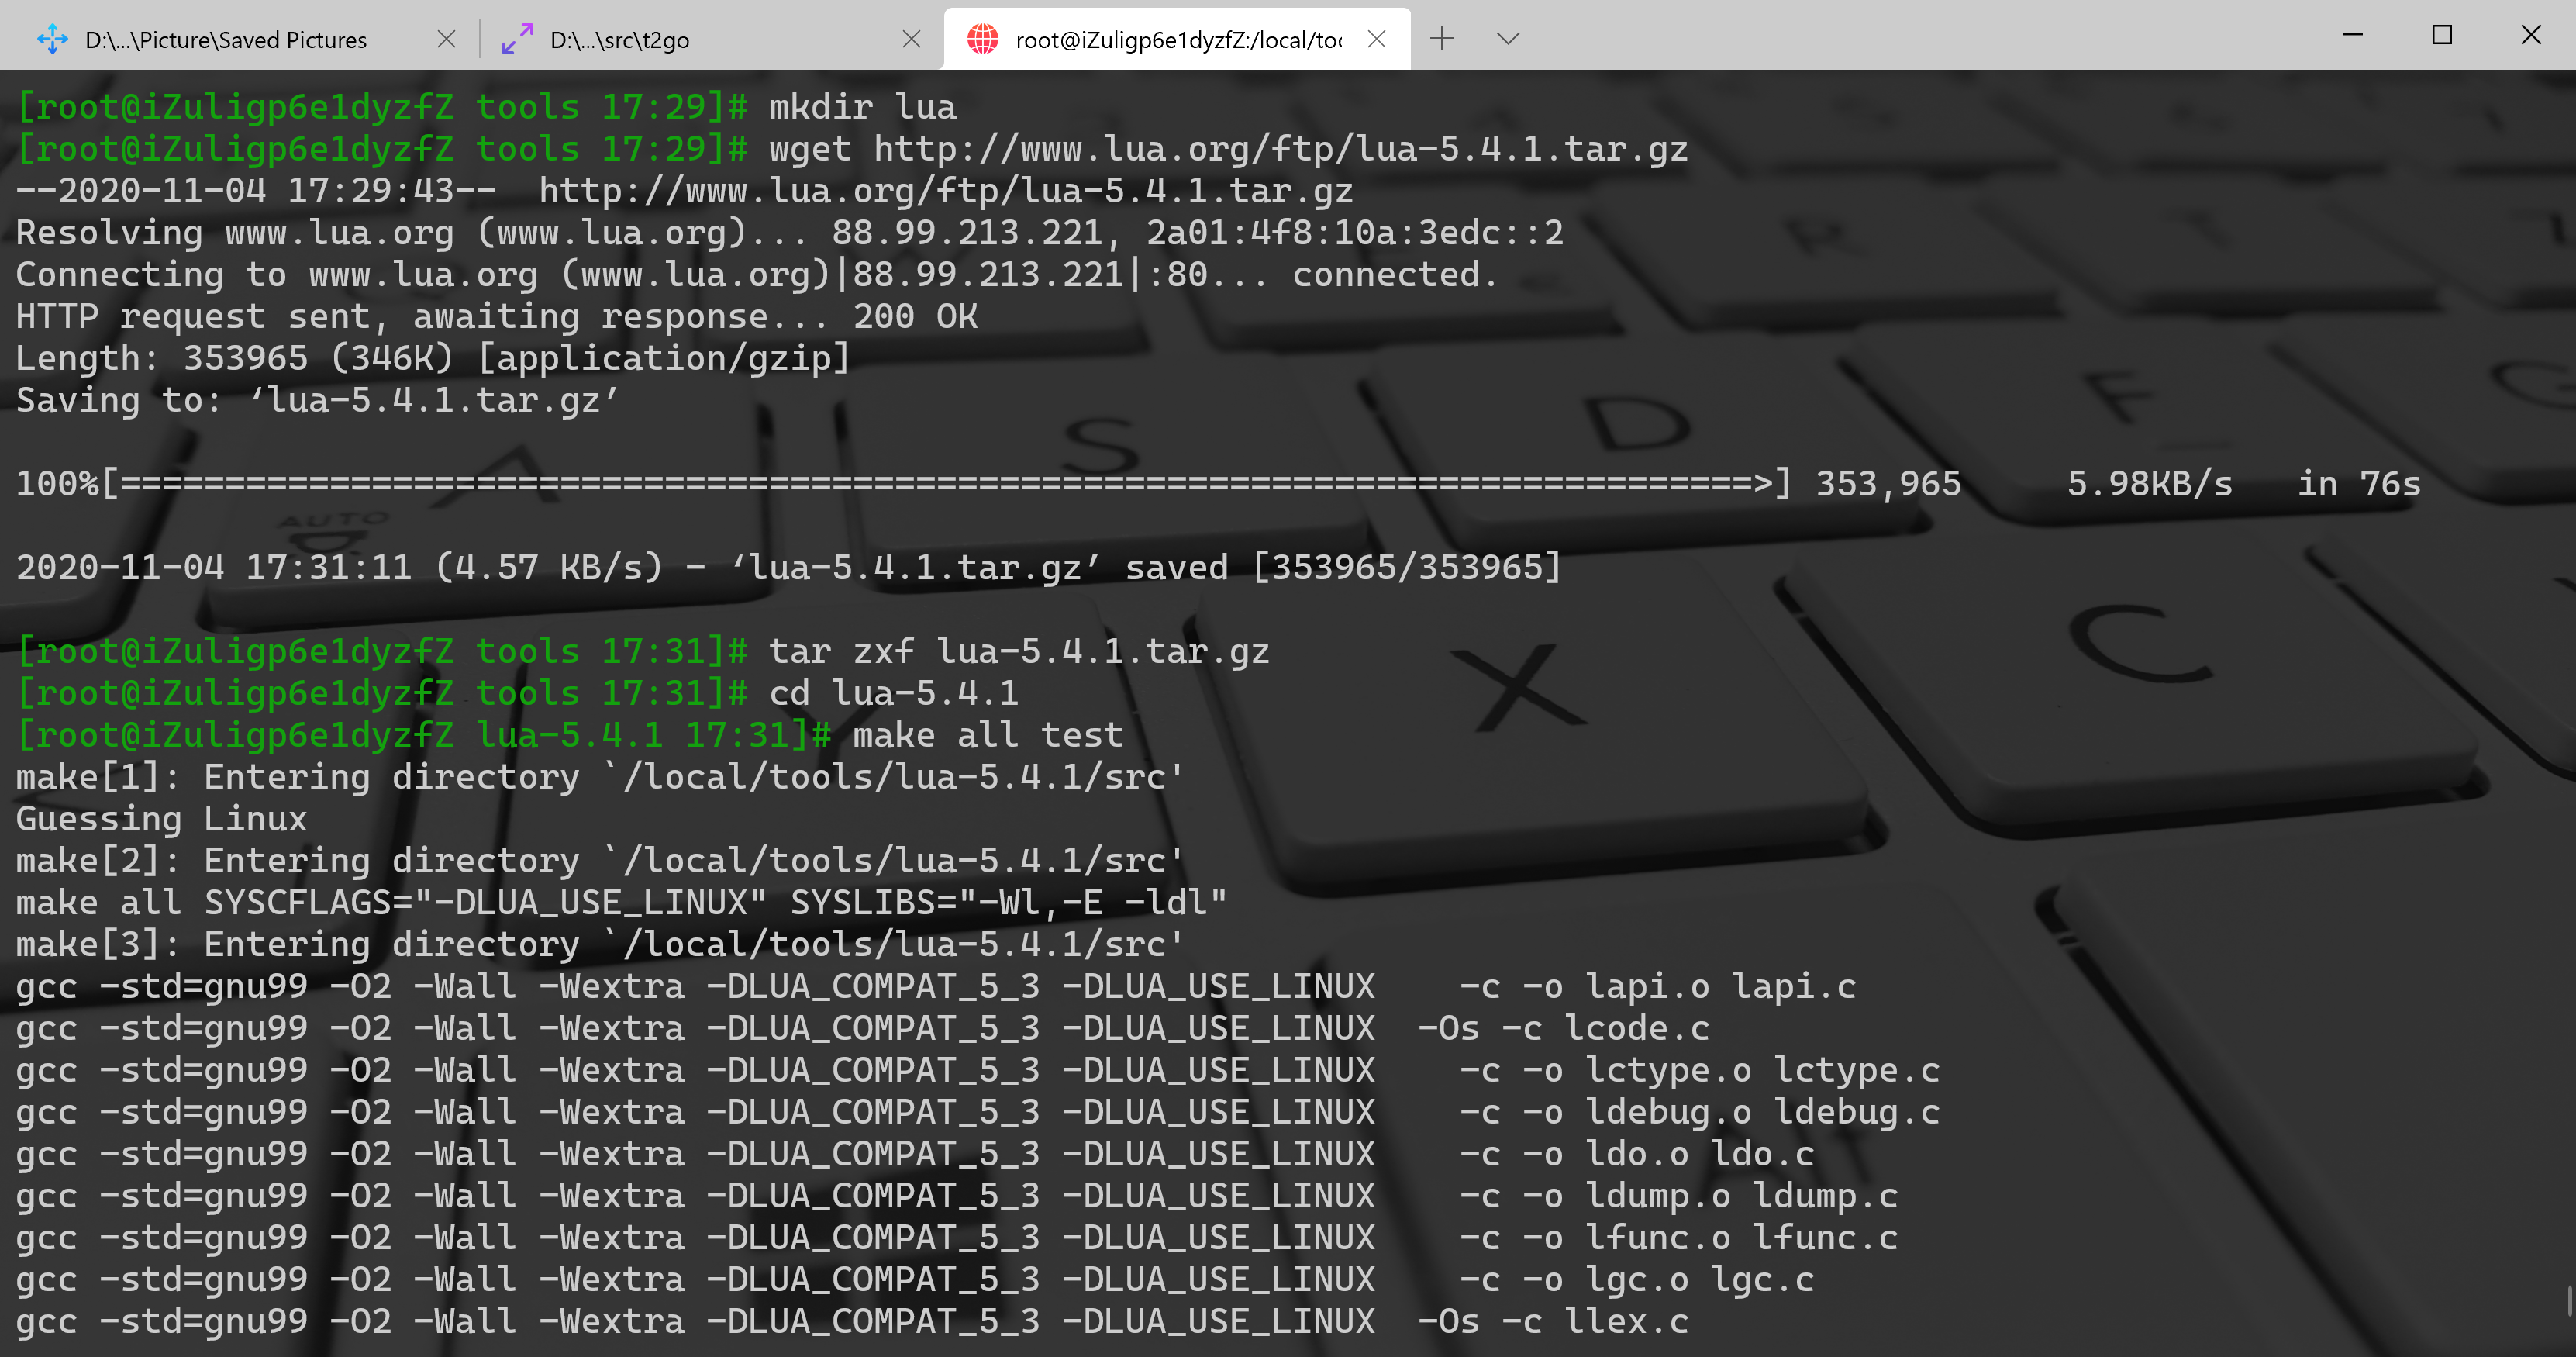Click the 'Saving to:' line
Screen dimensions: 2576x1357
(317, 400)
